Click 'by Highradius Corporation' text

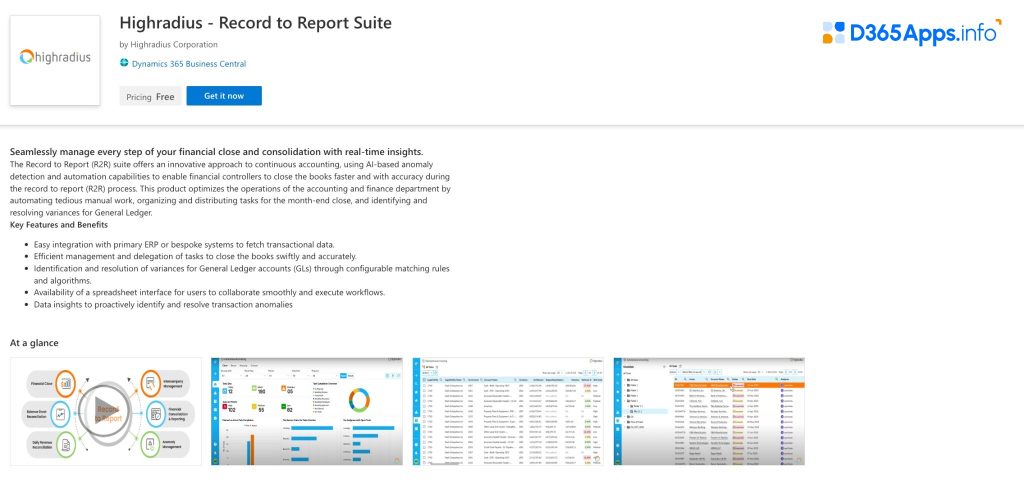pyautogui.click(x=168, y=44)
